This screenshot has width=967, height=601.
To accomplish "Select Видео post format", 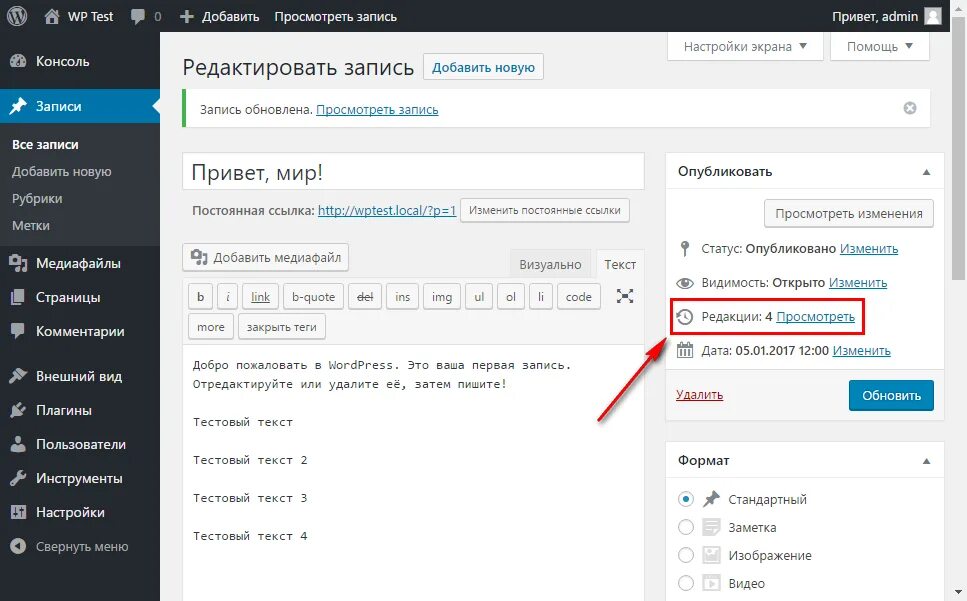I will 686,583.
